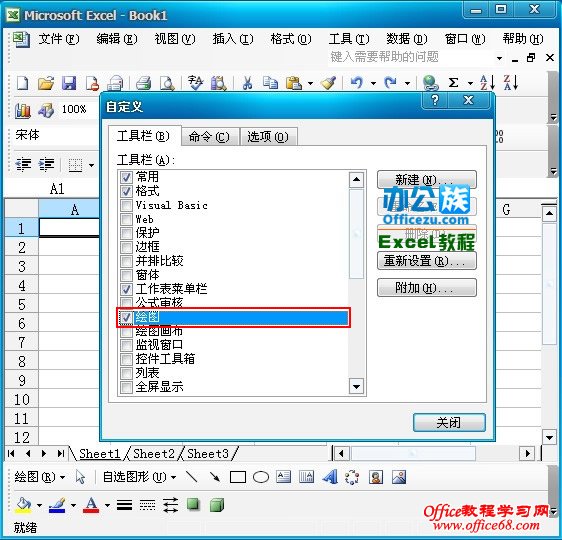Click the 附加(H) button
This screenshot has width=562, height=540.
427,287
